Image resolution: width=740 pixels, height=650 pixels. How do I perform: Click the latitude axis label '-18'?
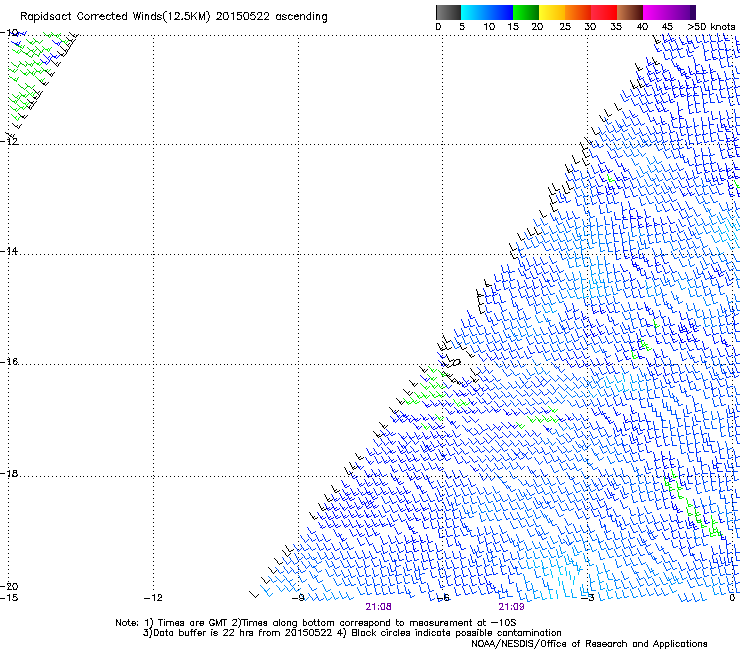[x=9, y=473]
